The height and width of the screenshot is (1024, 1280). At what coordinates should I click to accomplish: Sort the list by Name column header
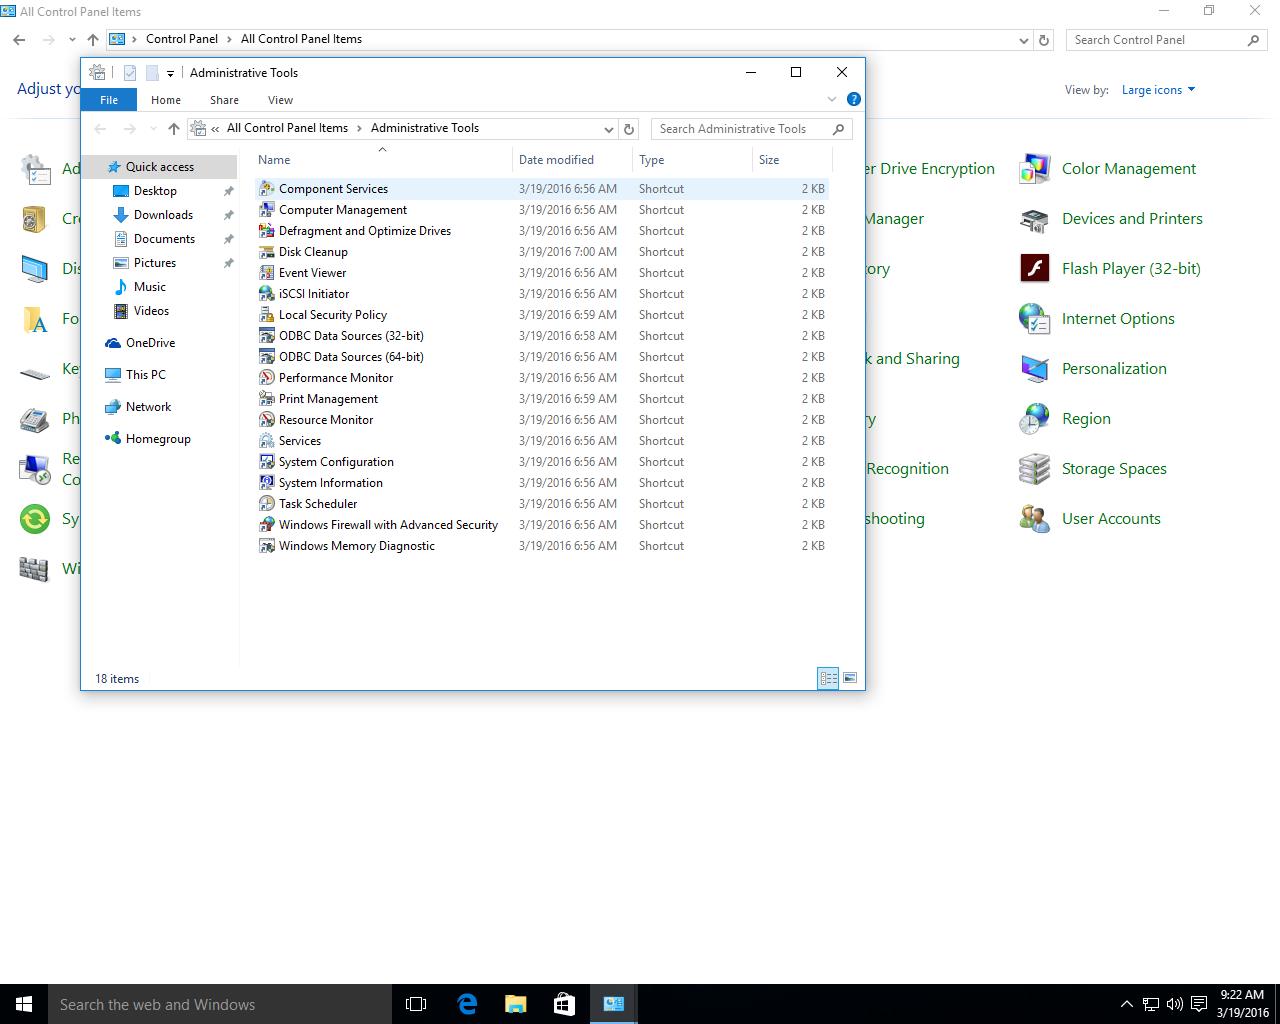(x=382, y=160)
